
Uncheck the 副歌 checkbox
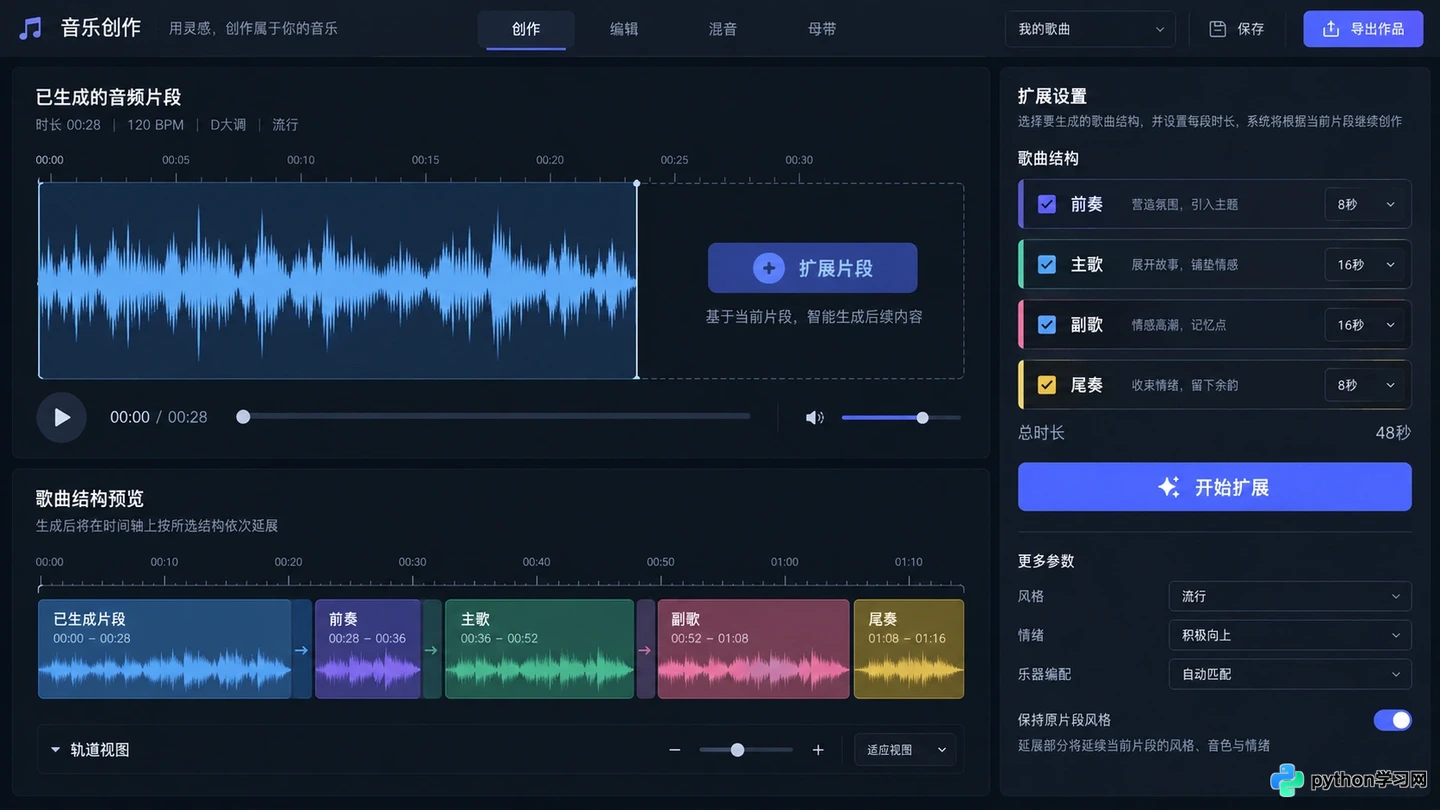(x=1047, y=325)
